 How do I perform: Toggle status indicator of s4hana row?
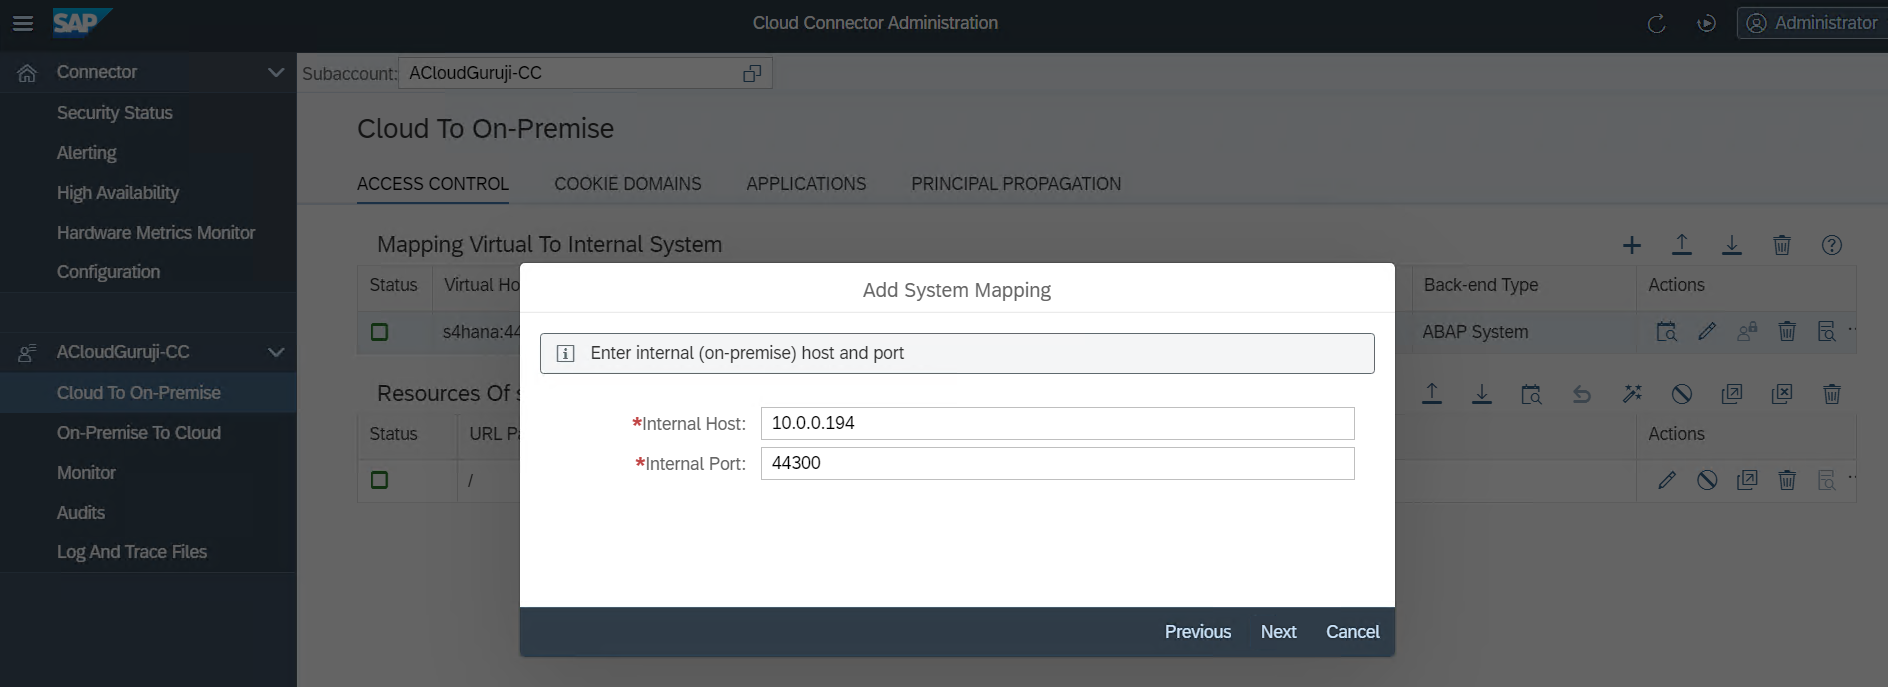379,332
